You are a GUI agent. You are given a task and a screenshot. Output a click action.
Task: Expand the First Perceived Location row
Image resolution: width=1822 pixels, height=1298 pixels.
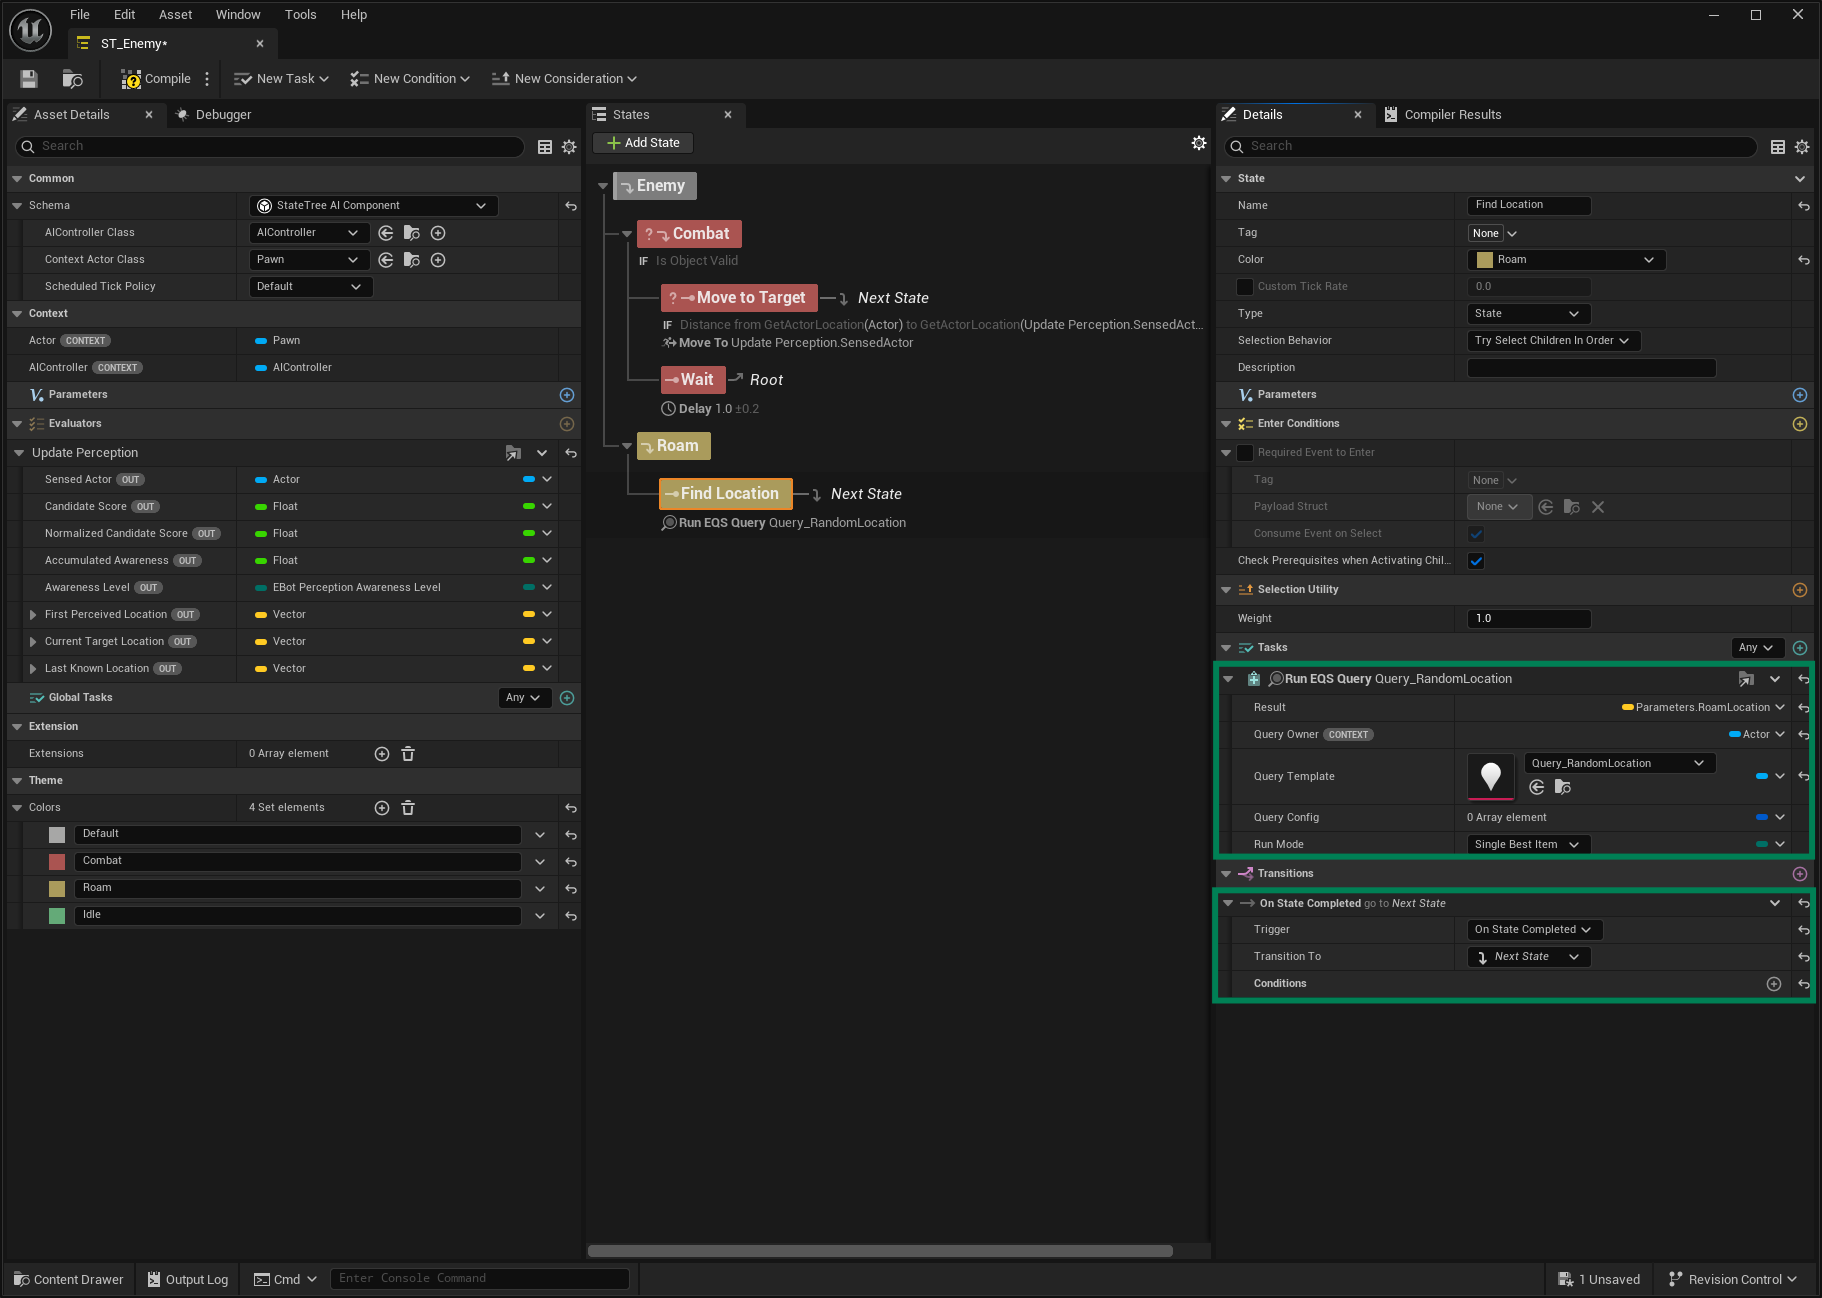coord(33,615)
